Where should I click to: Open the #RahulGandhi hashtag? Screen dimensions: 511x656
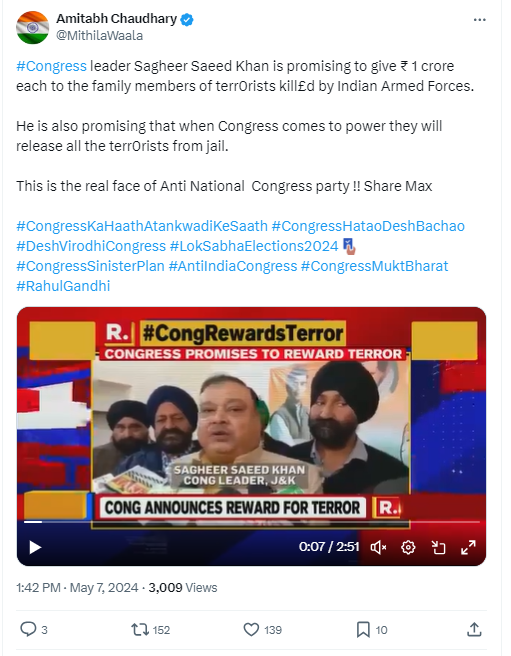point(63,286)
